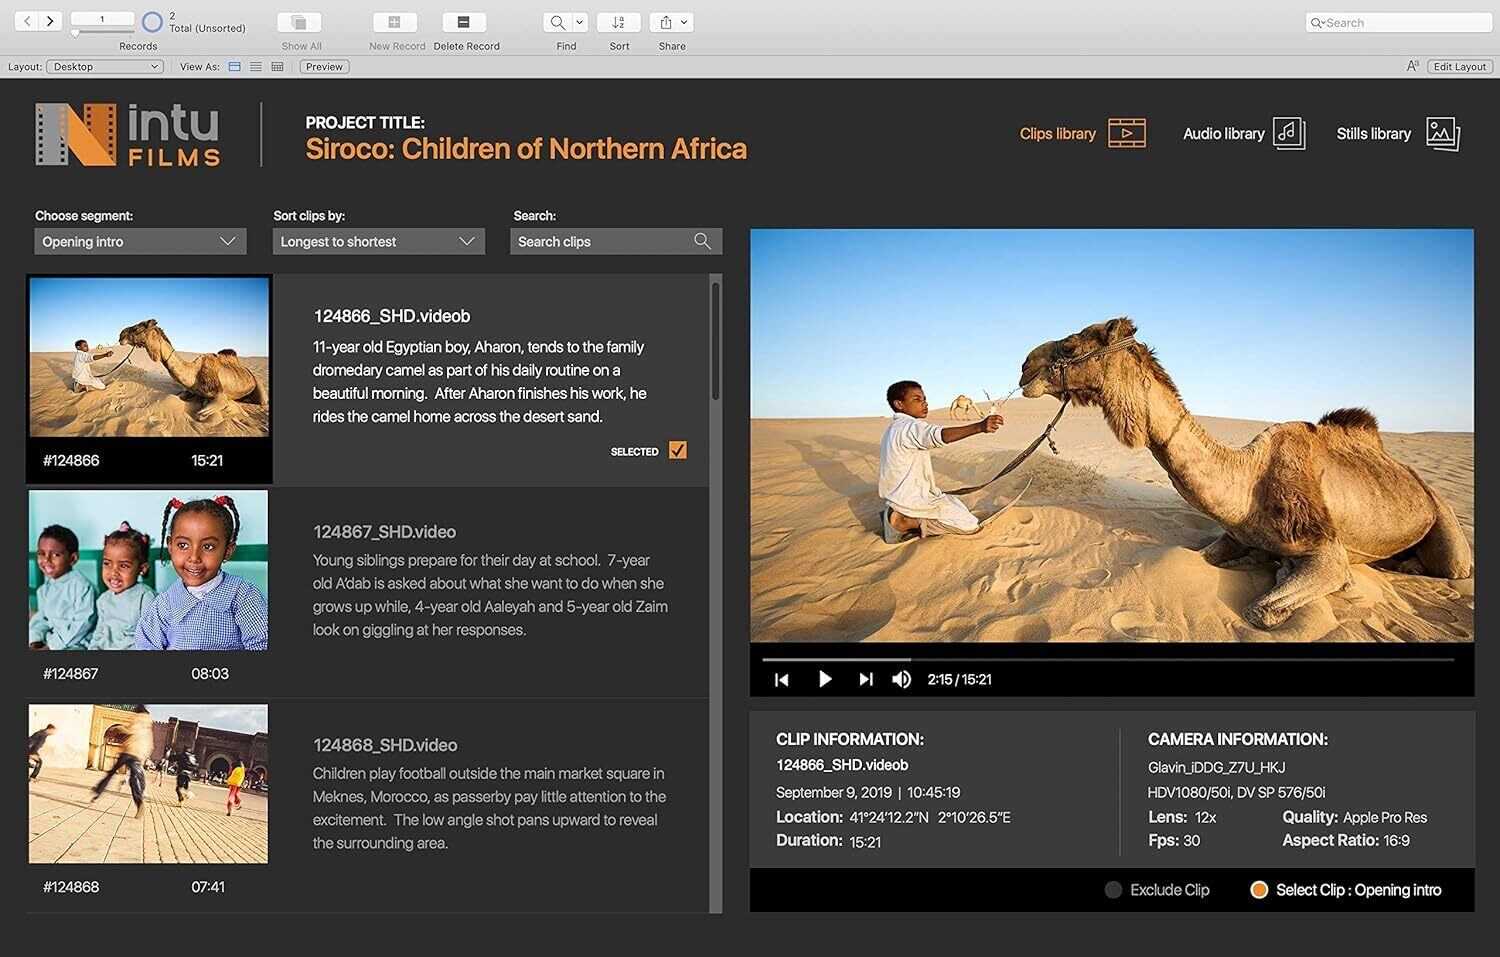Screen dimensions: 1500x957
Task: Play the clip in the video player
Action: click(825, 679)
